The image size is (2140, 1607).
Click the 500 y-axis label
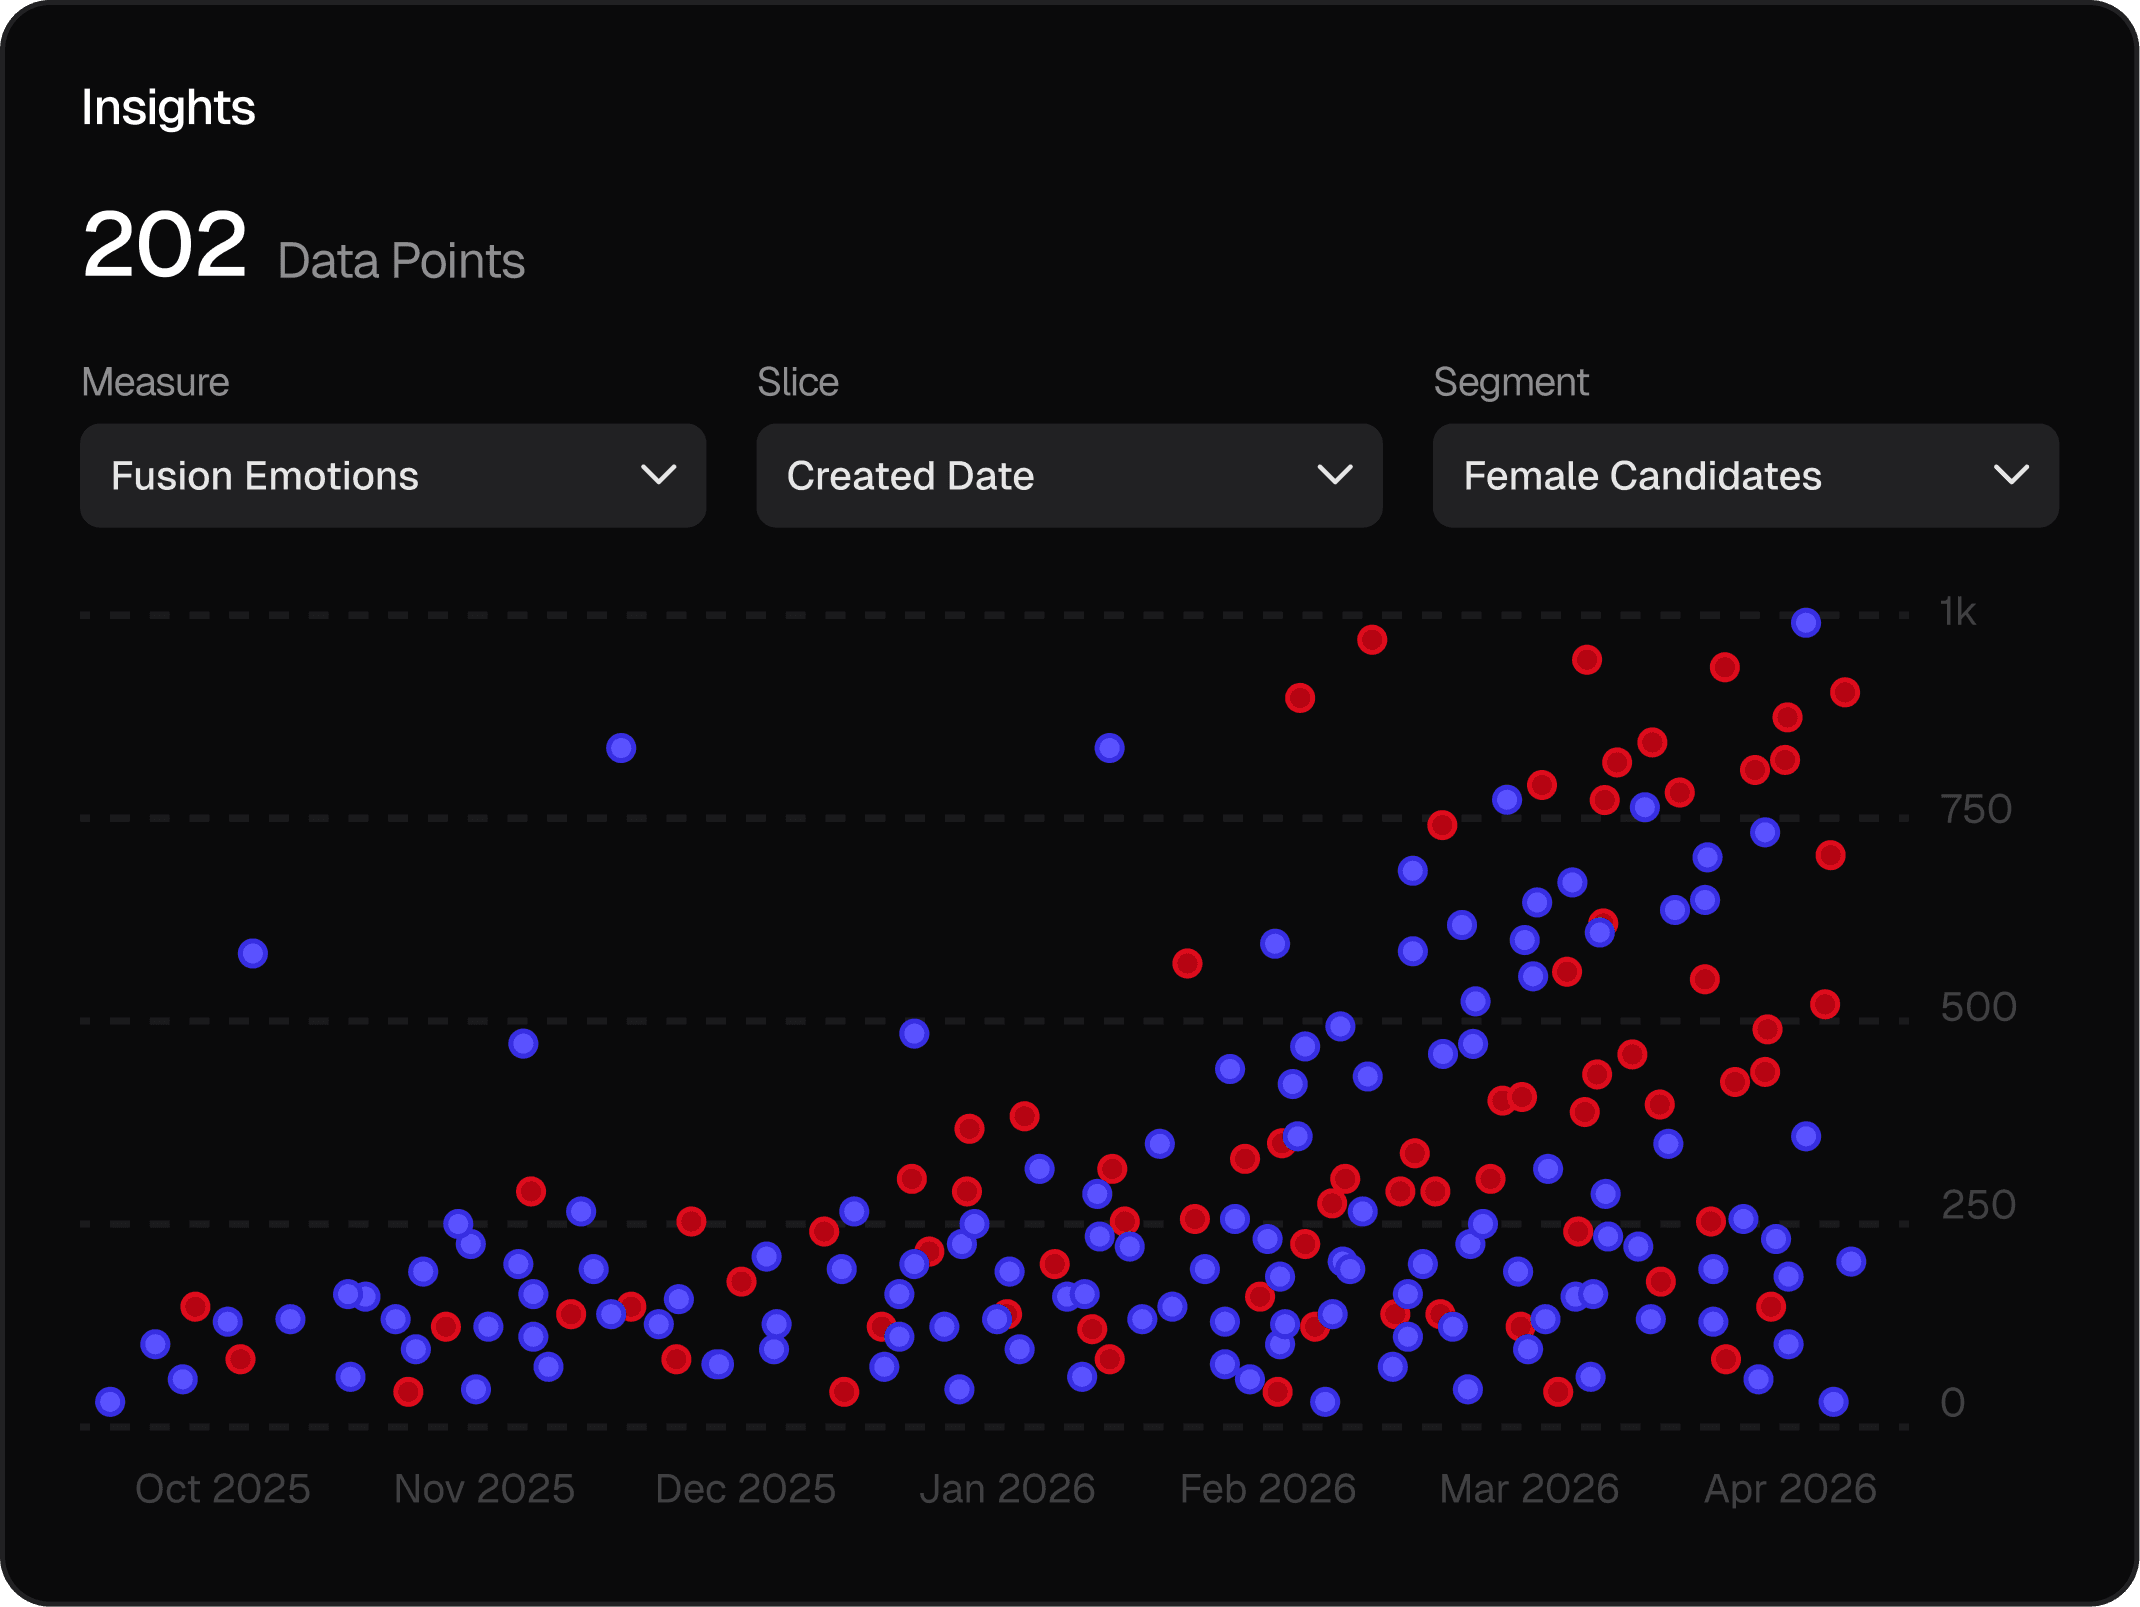coord(1977,1007)
